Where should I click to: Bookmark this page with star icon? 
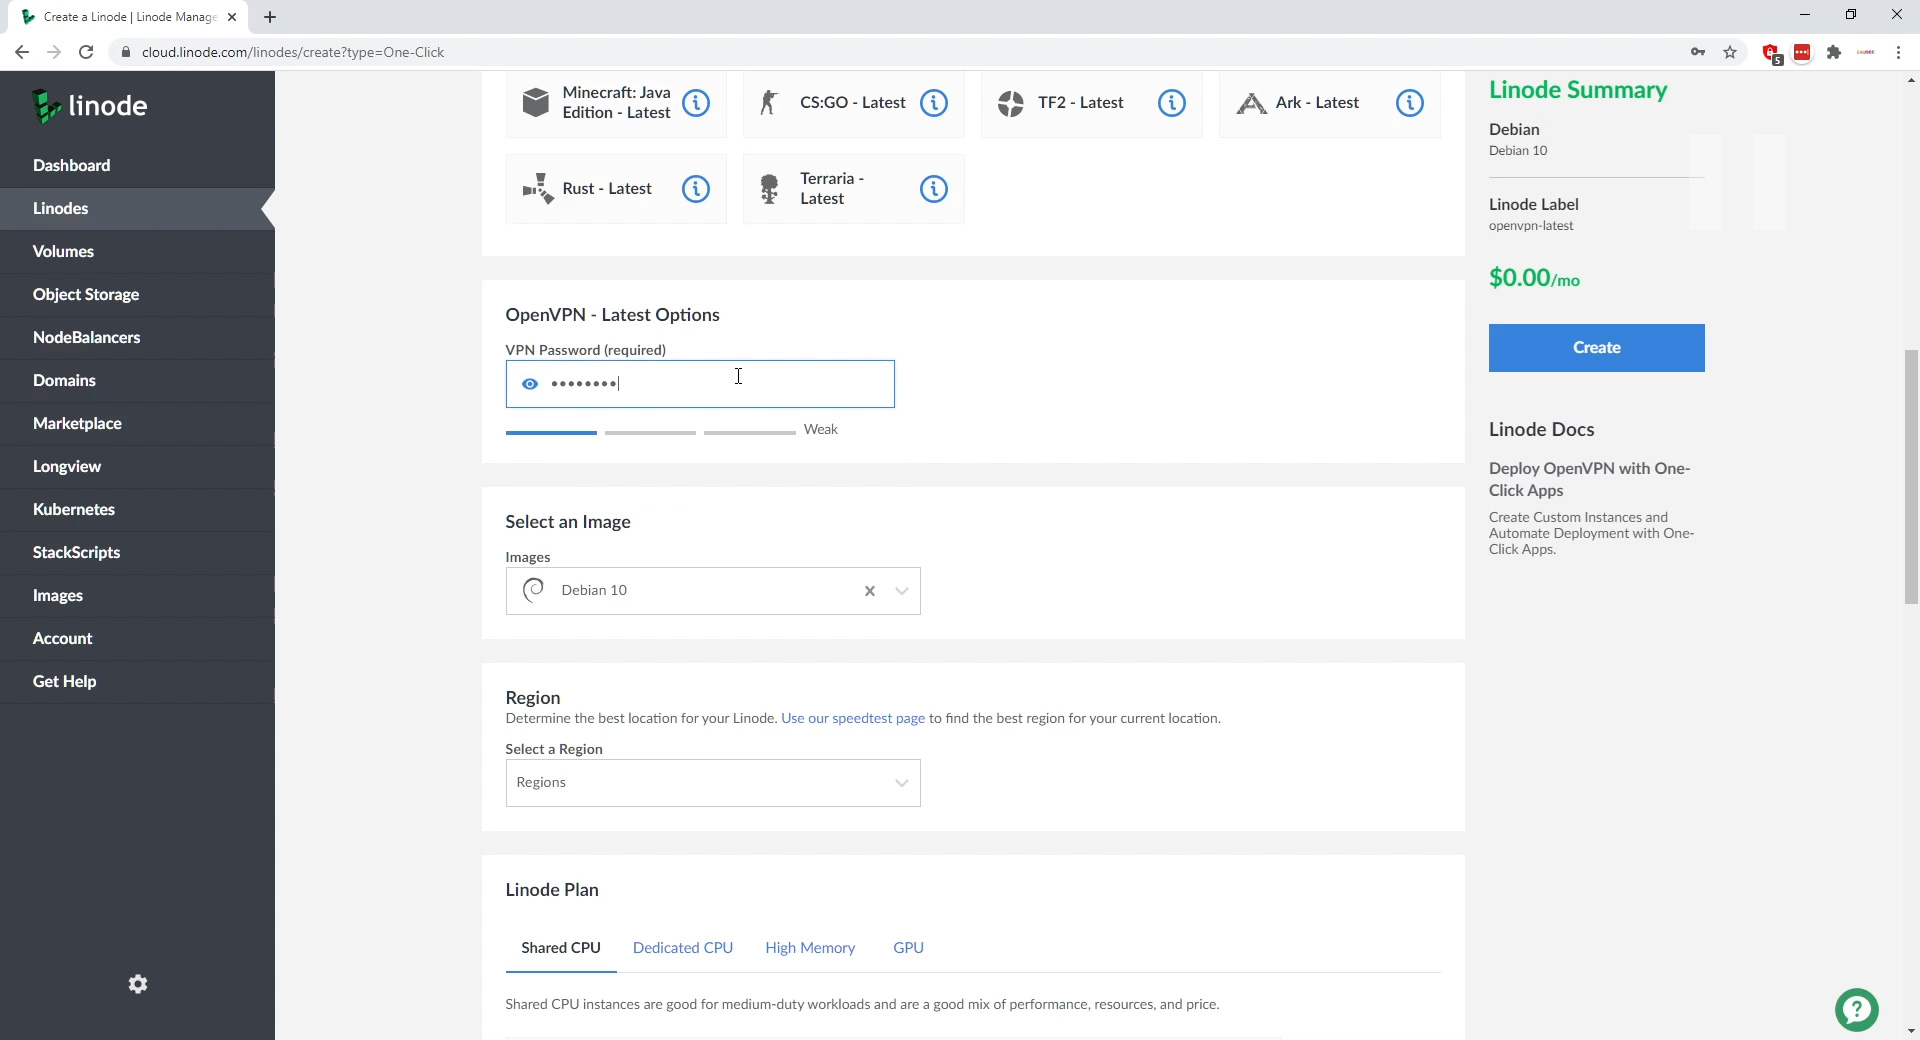[x=1730, y=52]
